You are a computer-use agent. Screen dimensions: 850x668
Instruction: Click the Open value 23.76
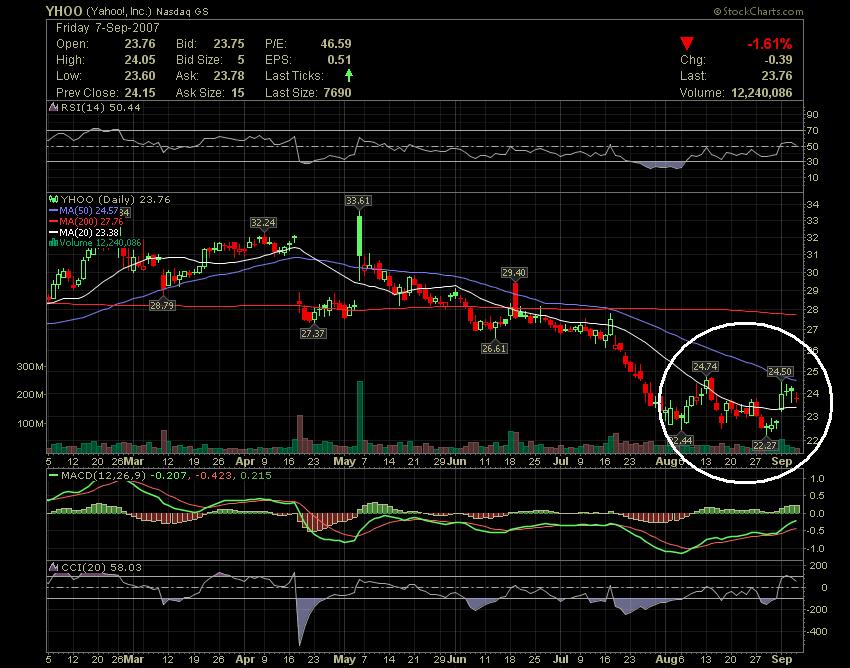pos(140,44)
